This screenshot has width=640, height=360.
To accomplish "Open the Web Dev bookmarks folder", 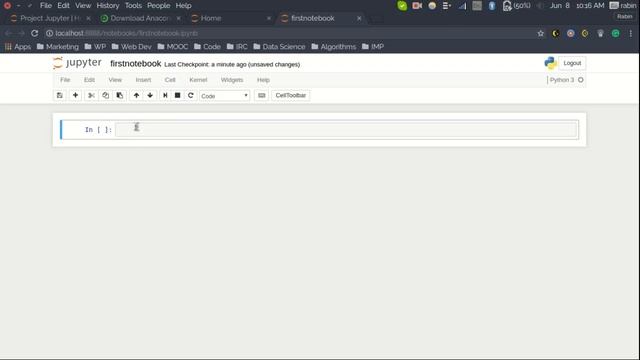I will [131, 47].
